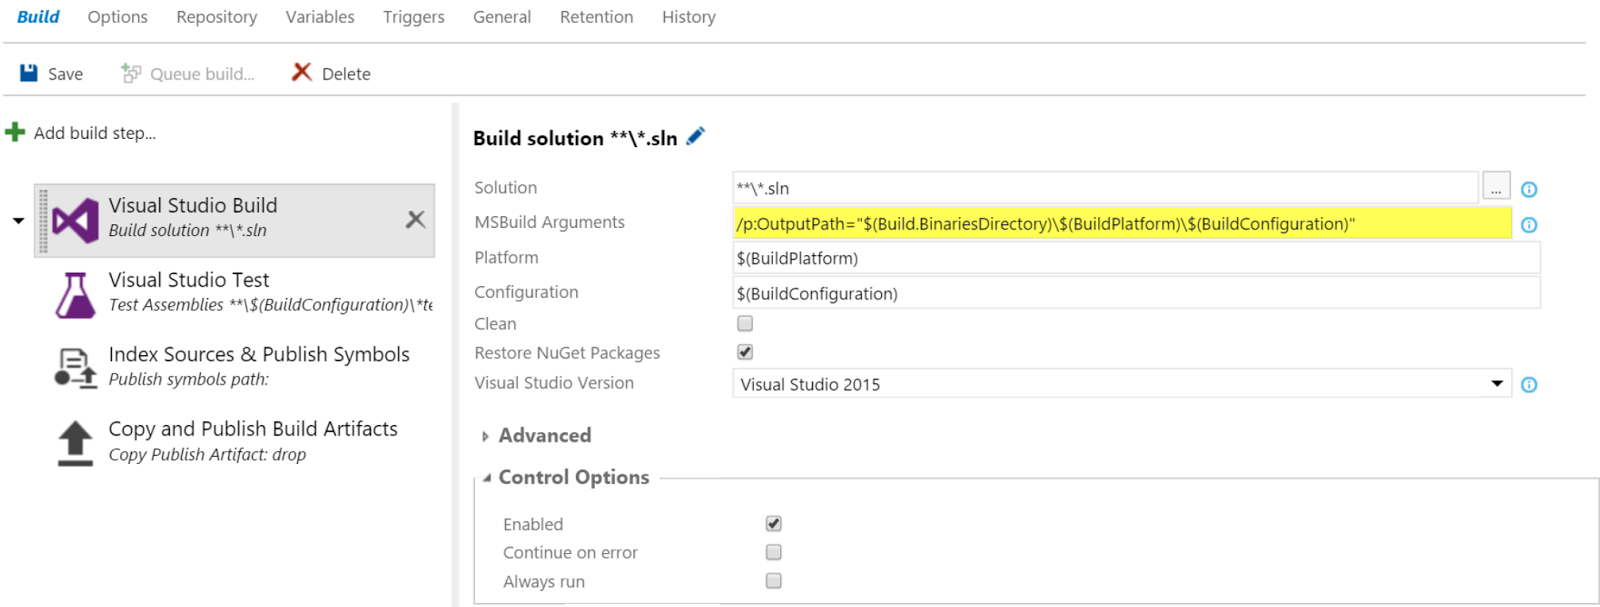1600x607 pixels.
Task: Click the Visual Studio Test flask icon
Action: [x=75, y=295]
